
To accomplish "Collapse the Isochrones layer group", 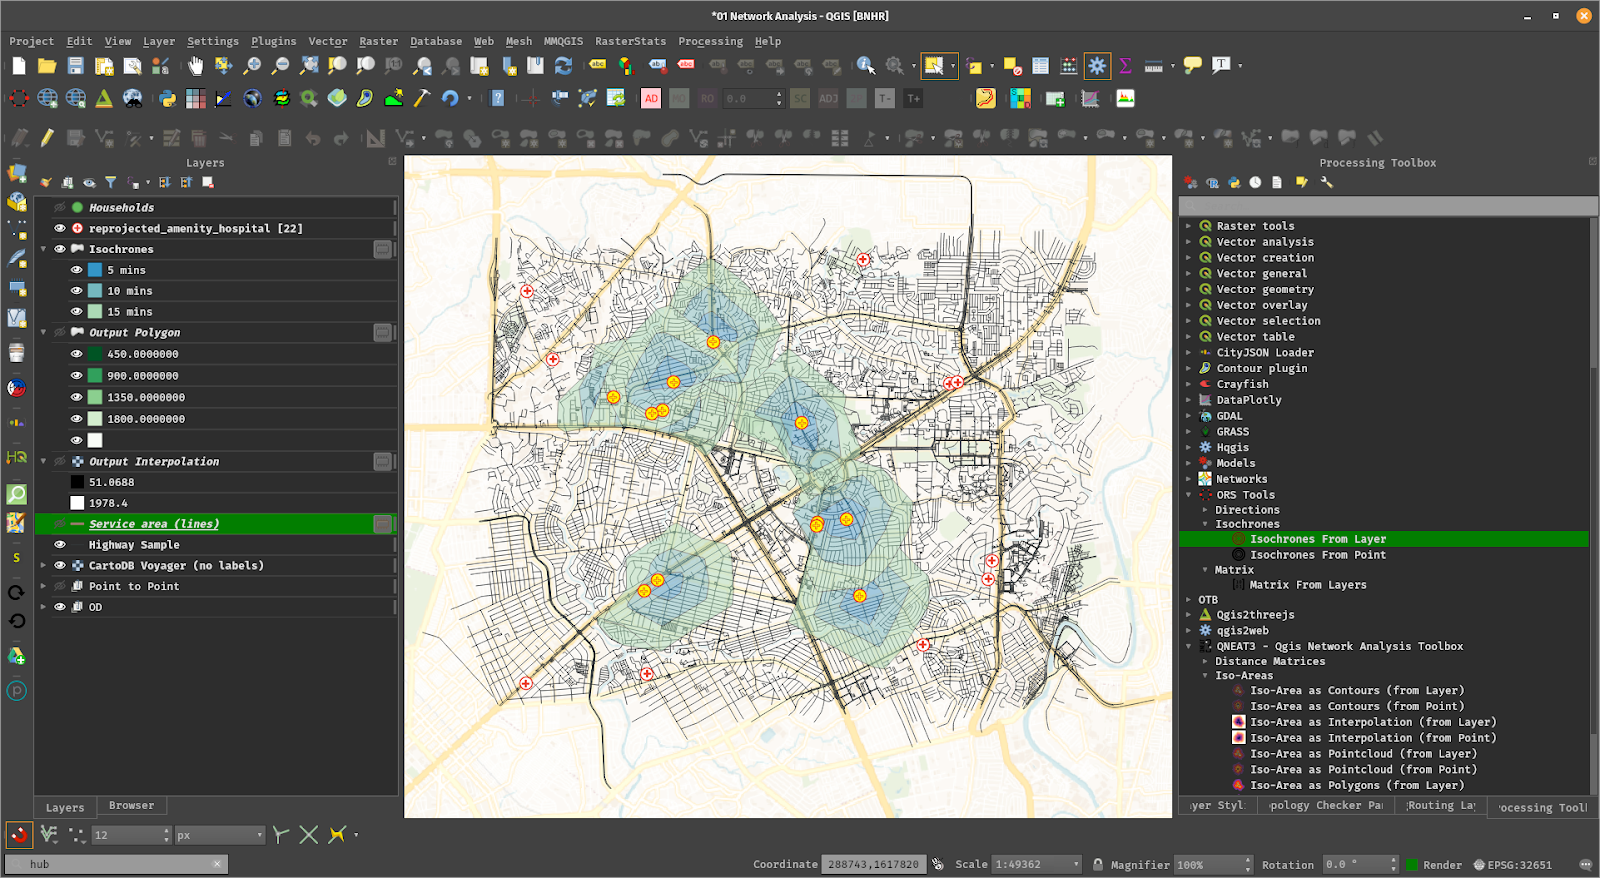I will 44,249.
